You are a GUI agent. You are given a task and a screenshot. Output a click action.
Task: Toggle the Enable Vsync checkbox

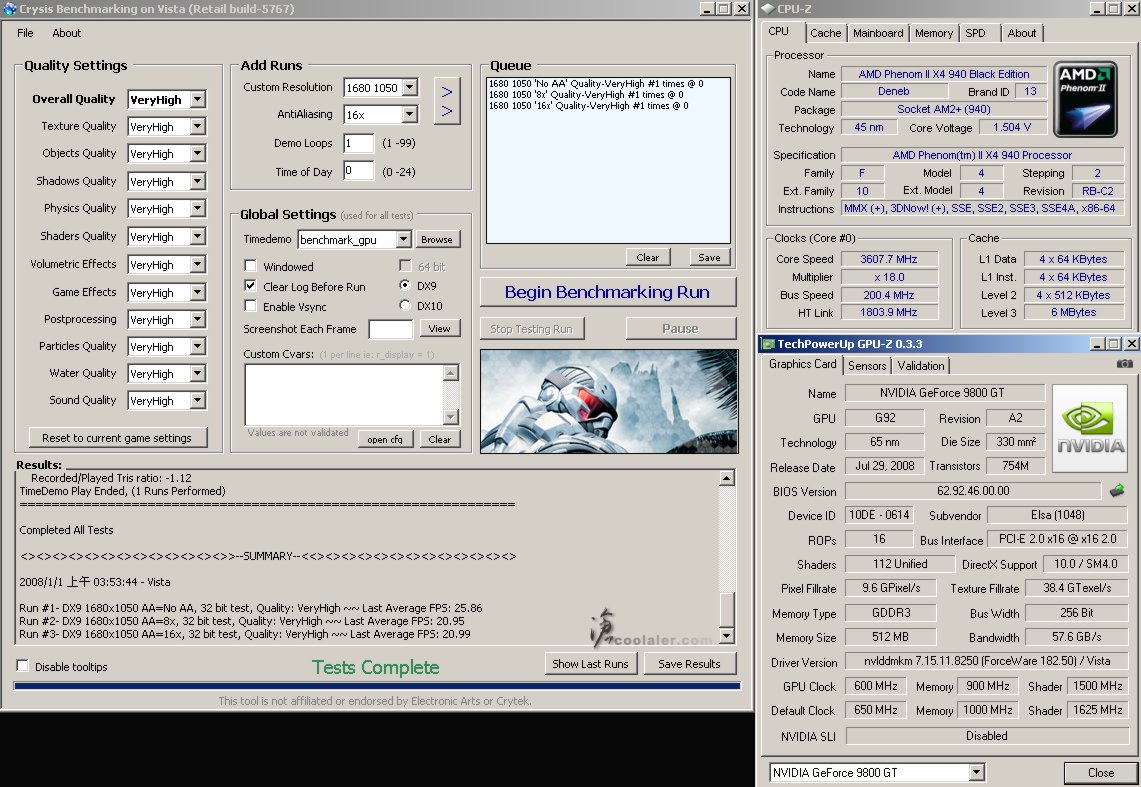click(x=250, y=305)
